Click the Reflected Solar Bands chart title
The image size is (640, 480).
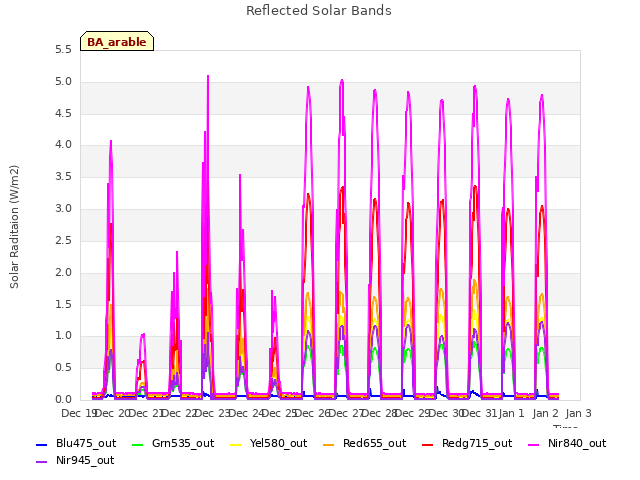click(x=319, y=11)
